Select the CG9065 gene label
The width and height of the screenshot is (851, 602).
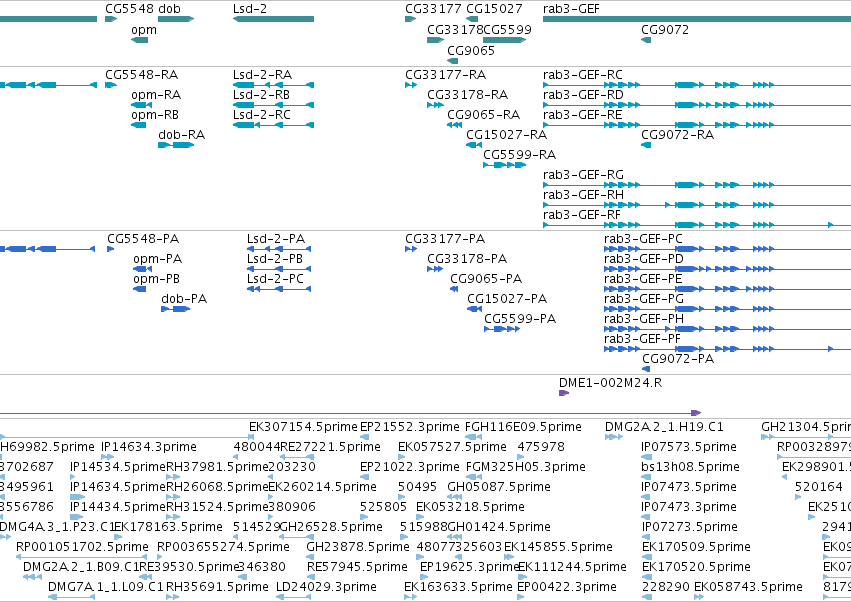click(471, 50)
